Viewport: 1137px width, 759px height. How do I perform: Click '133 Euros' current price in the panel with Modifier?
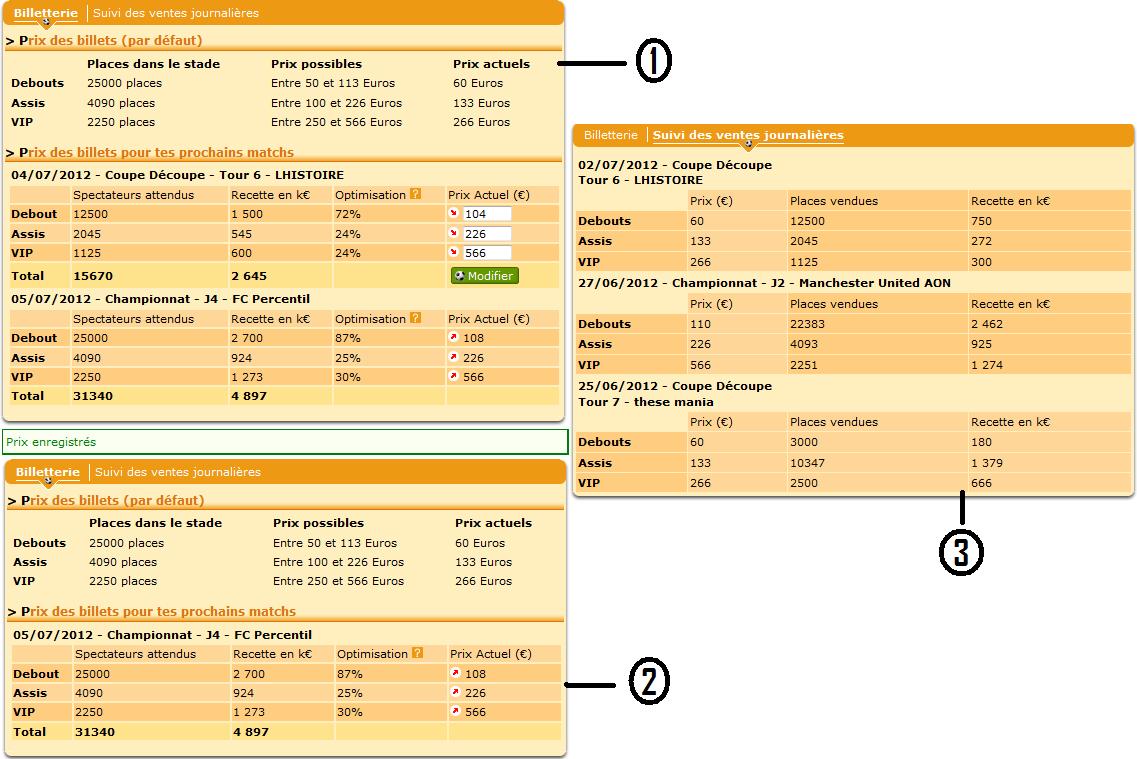pyautogui.click(x=481, y=103)
